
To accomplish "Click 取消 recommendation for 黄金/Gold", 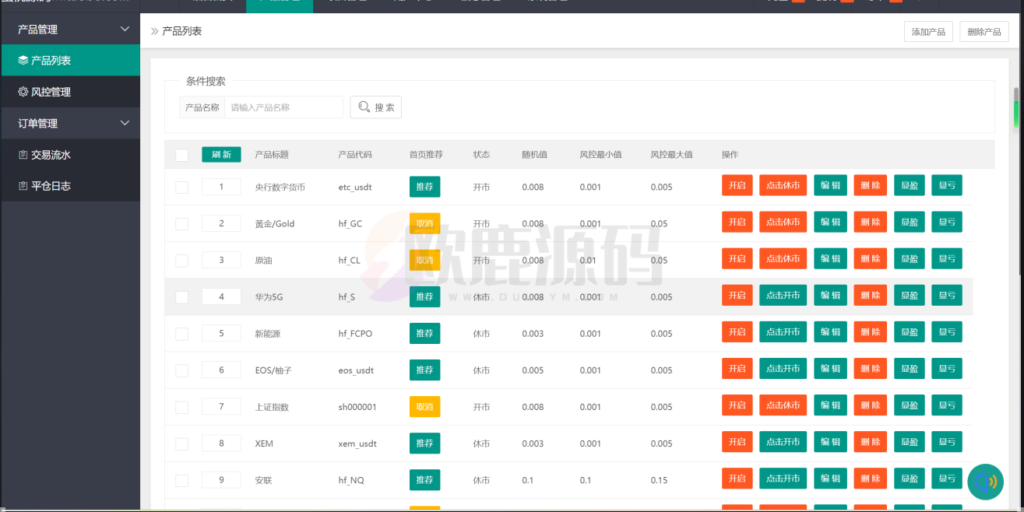I will click(424, 223).
